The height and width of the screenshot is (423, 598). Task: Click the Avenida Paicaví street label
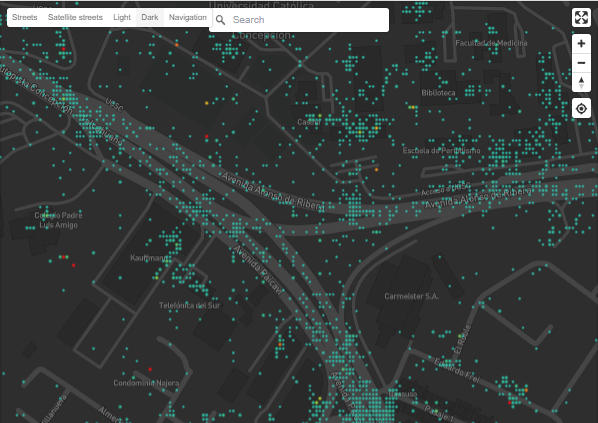[259, 270]
